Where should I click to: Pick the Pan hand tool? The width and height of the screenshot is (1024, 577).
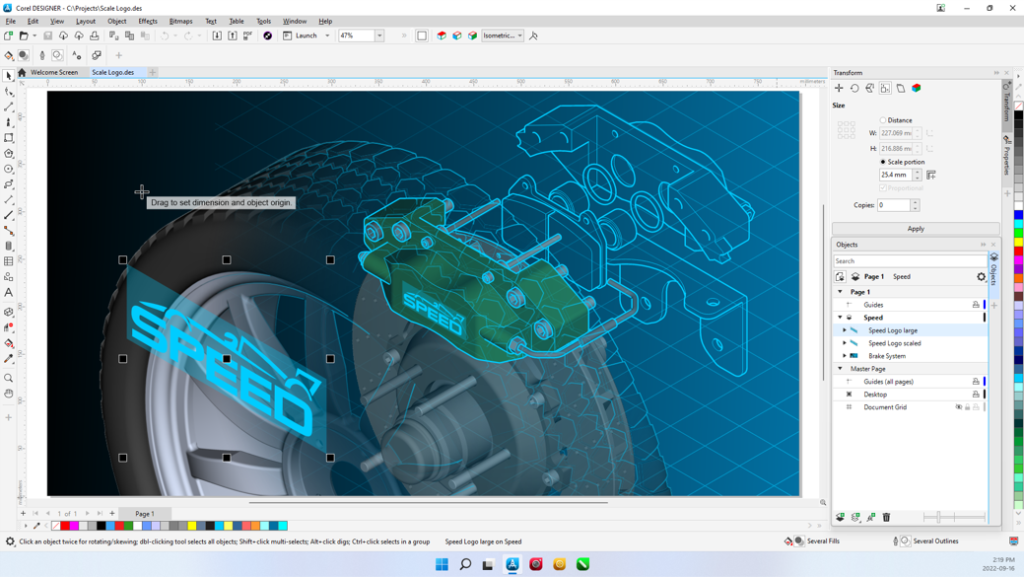9,393
